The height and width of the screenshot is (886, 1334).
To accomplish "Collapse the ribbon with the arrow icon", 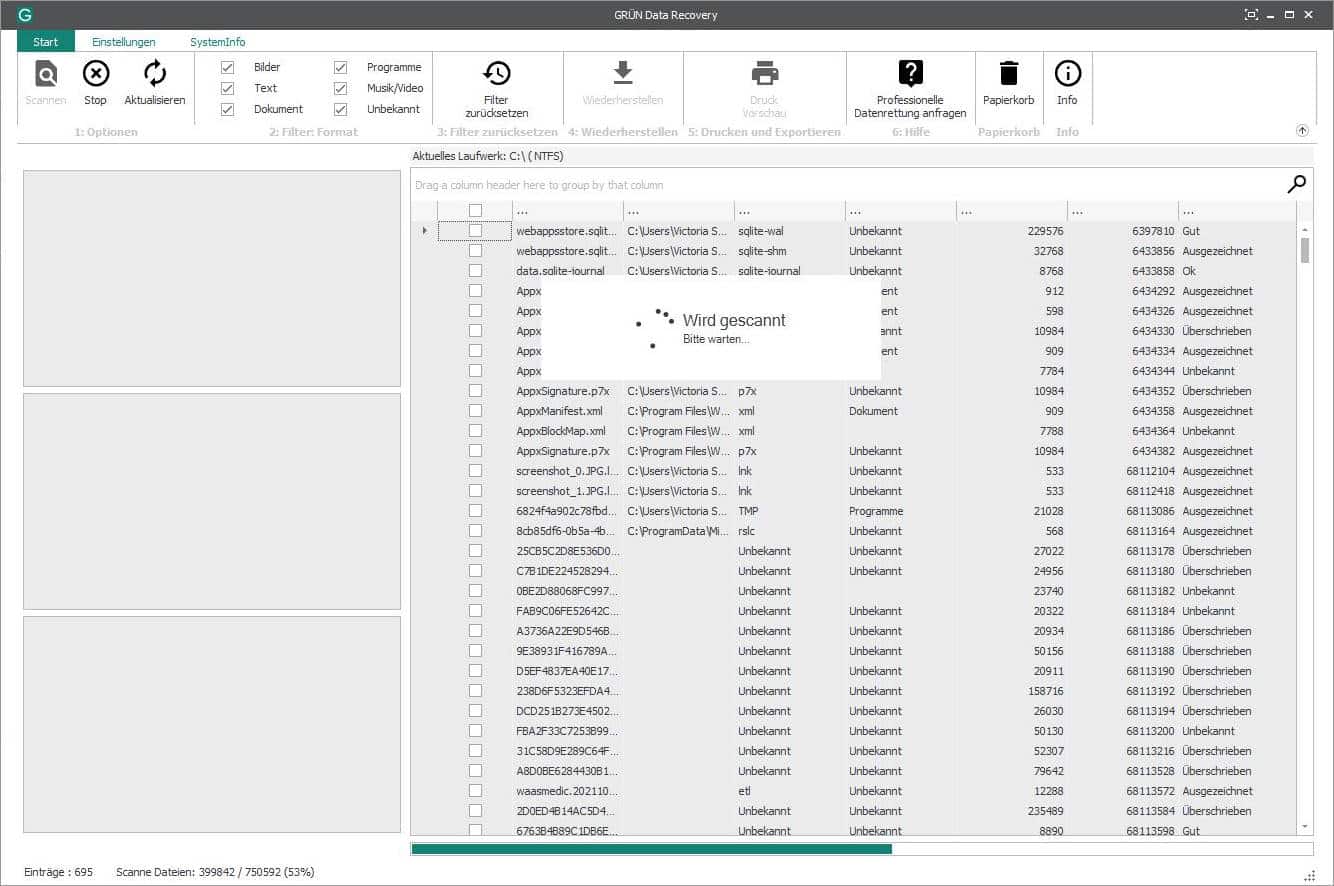I will [1302, 131].
